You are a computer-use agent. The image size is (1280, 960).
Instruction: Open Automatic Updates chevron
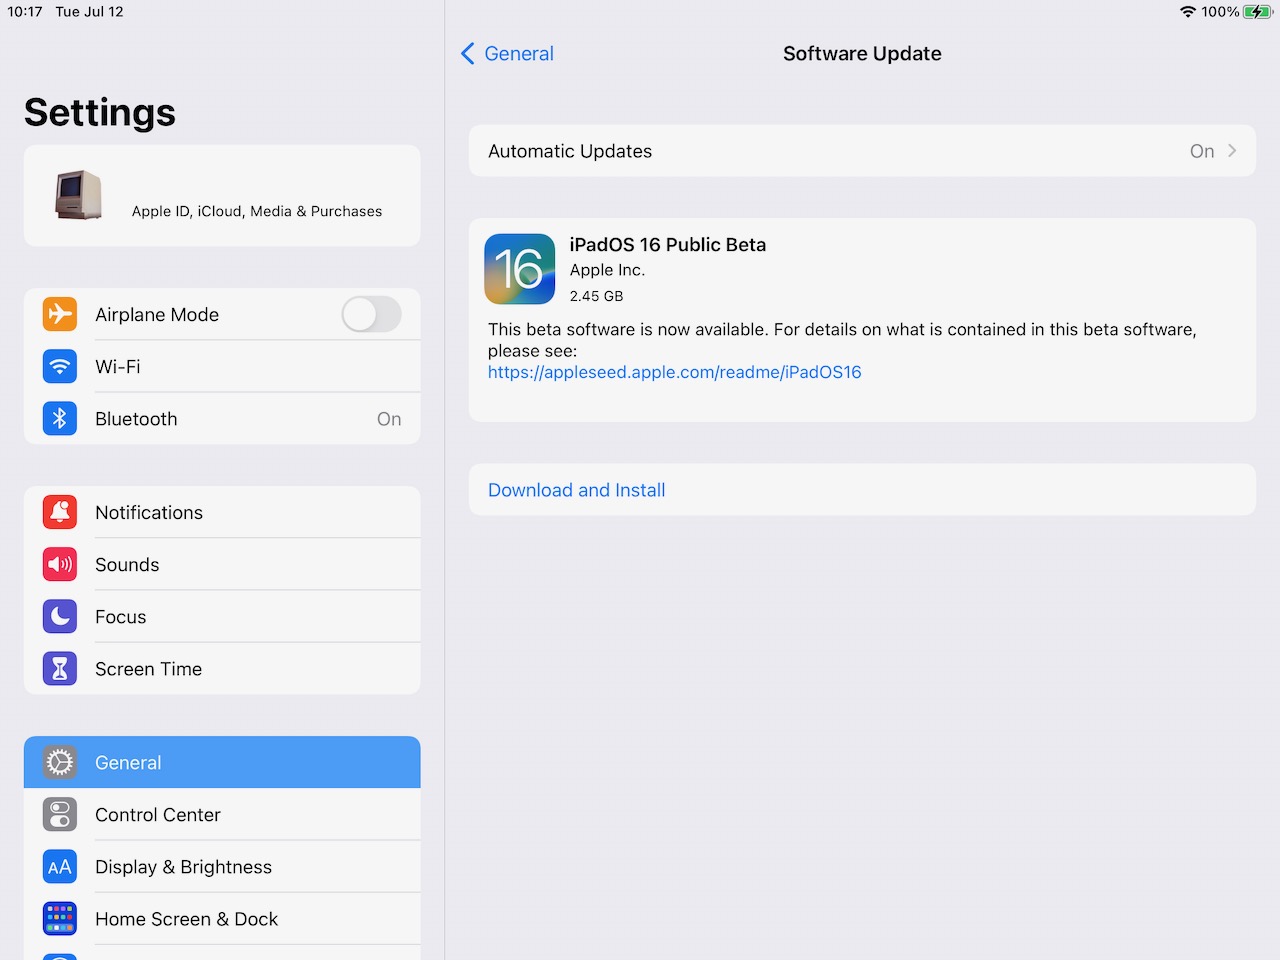coord(1232,151)
